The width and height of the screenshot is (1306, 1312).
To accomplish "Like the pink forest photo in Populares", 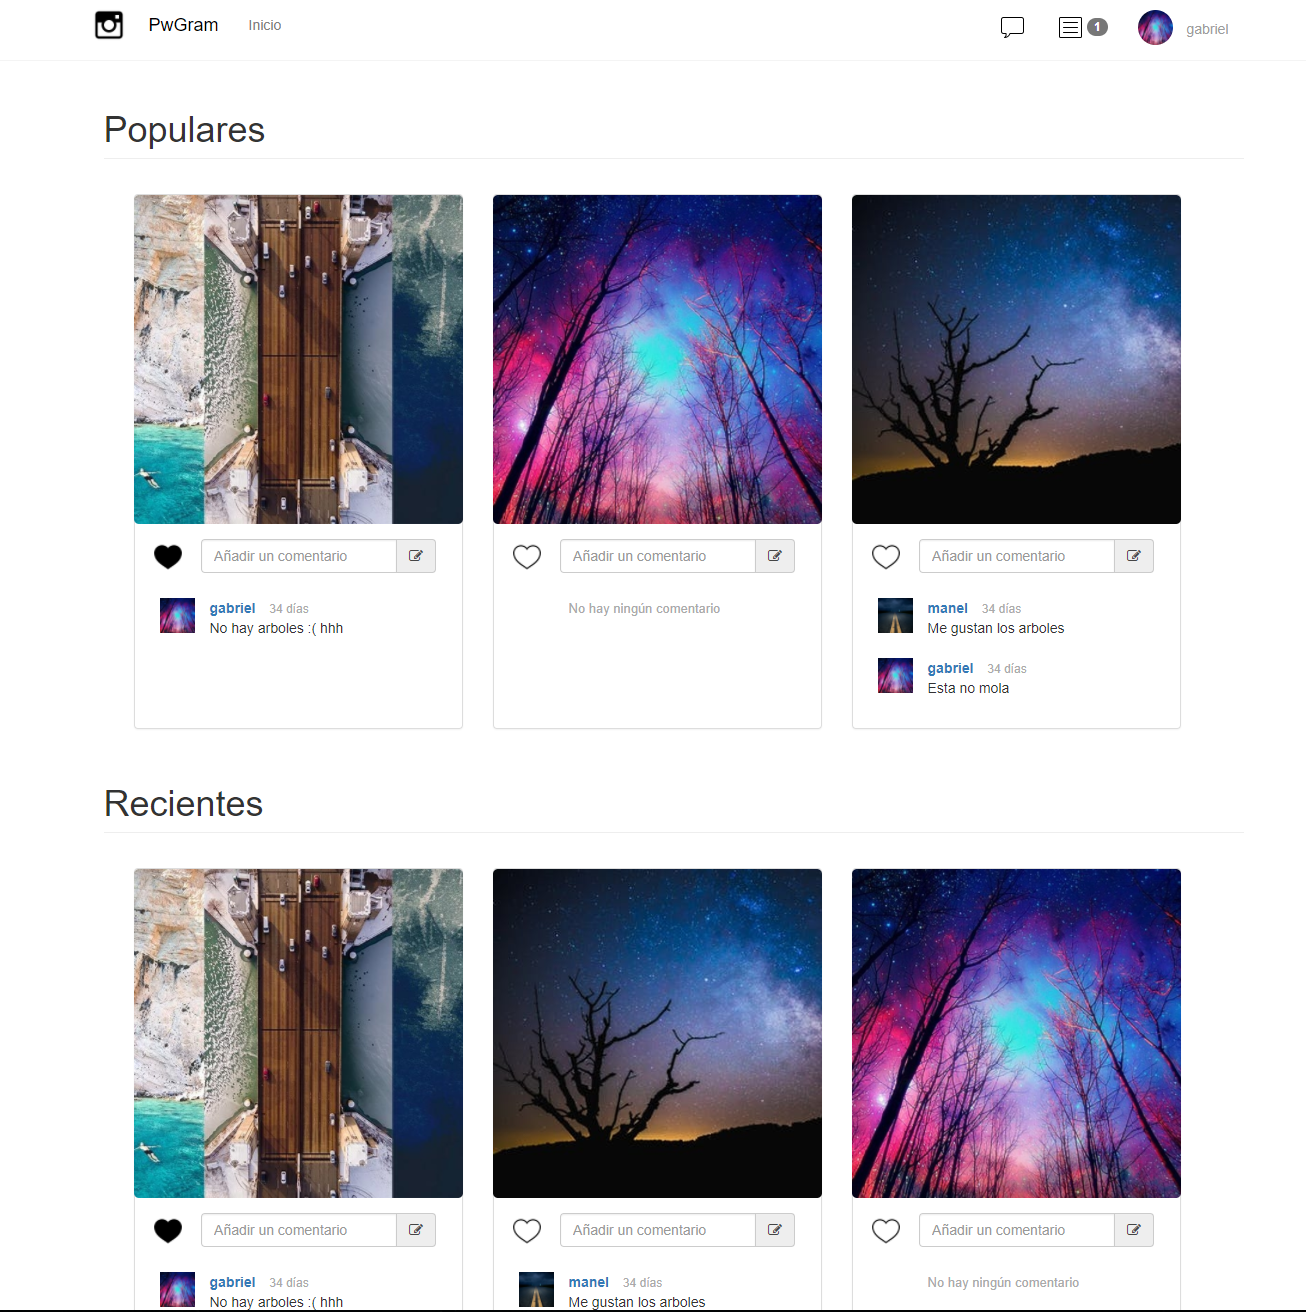I will [x=527, y=557].
